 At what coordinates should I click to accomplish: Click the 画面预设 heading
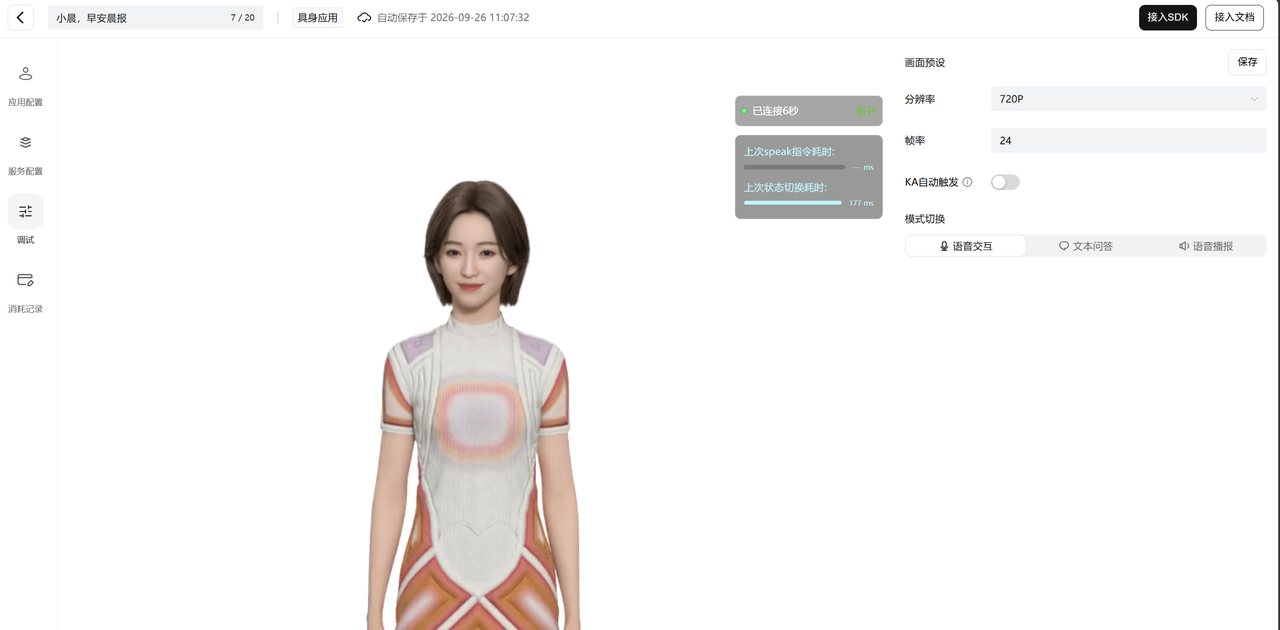tap(925, 63)
